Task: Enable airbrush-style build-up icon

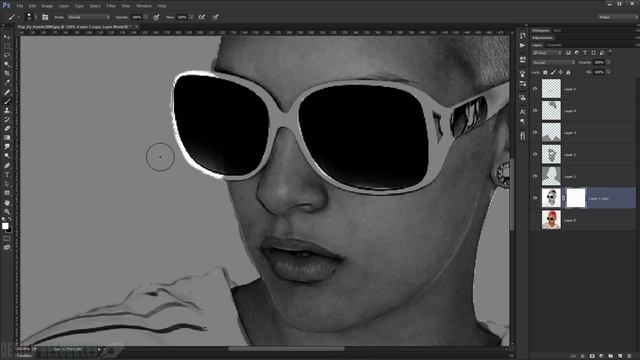Action: [202, 17]
